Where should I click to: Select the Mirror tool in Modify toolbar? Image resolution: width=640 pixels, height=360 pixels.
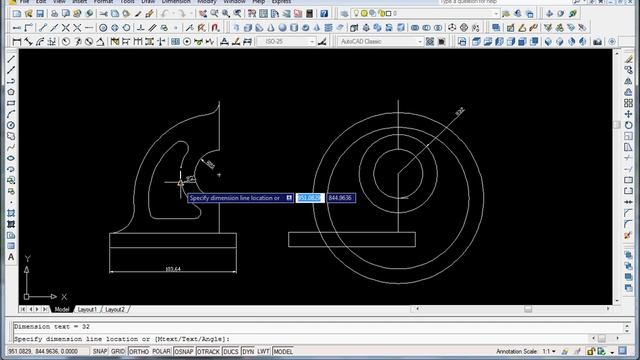(629, 81)
